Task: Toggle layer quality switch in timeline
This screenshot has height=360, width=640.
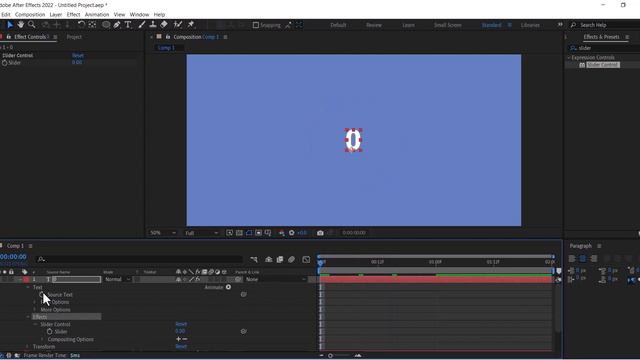Action: click(191, 279)
